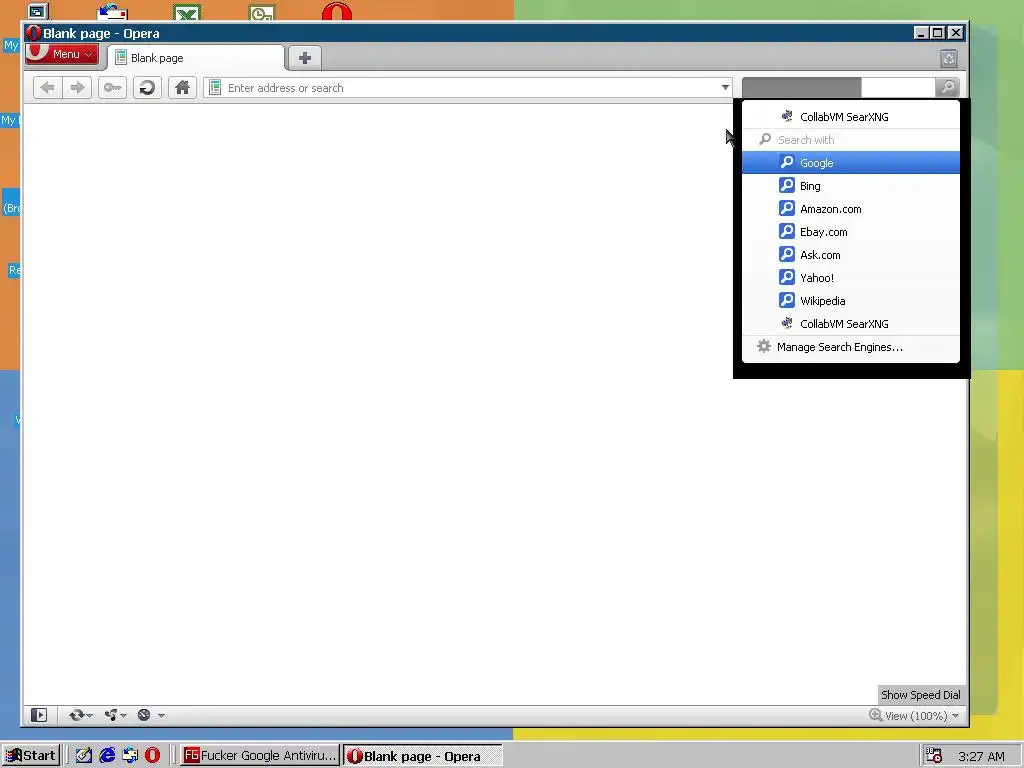Screen dimensions: 1024x768
Task: Select Bing in the search engine list
Action: pos(851,185)
